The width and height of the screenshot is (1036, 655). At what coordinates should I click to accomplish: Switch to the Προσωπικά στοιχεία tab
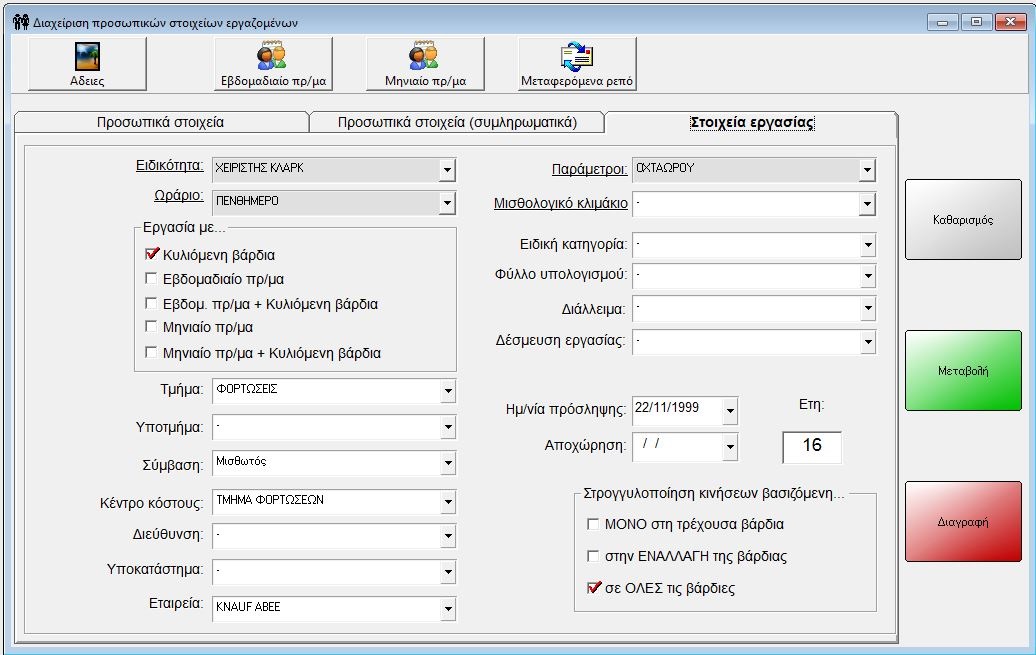(x=160, y=123)
